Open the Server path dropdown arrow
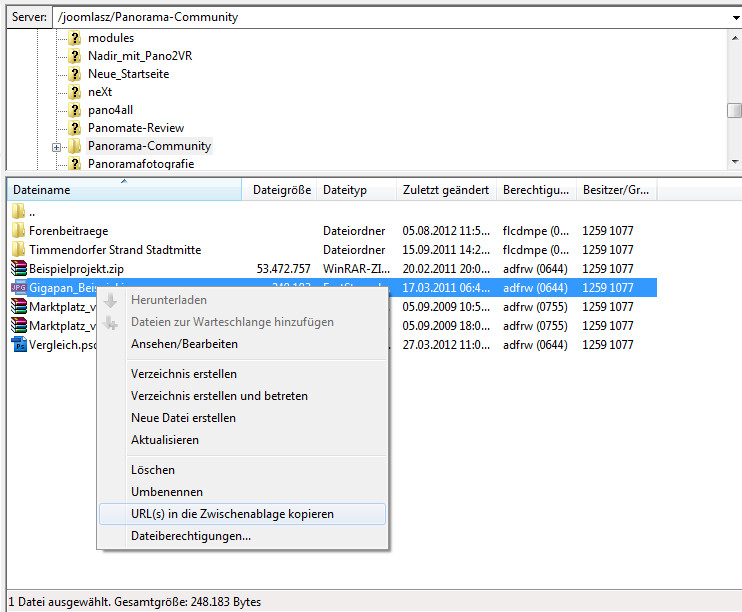This screenshot has width=742, height=612. click(x=733, y=17)
